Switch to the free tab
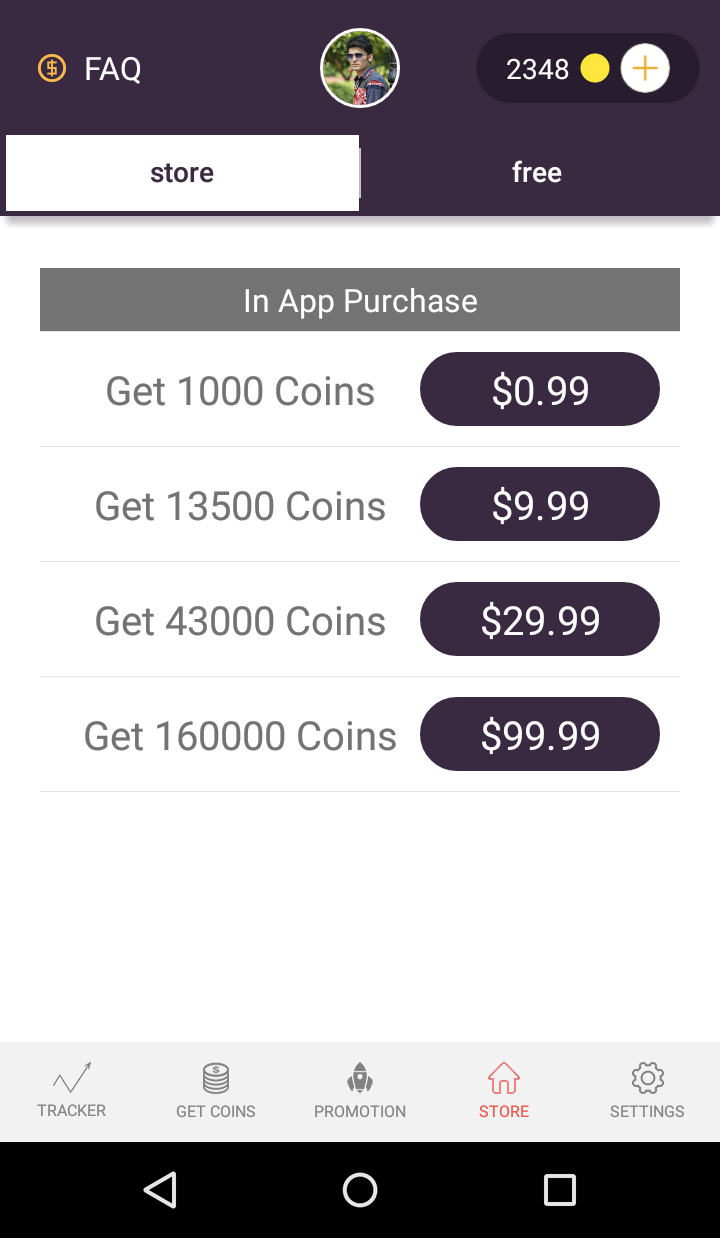This screenshot has height=1238, width=720. 537,173
